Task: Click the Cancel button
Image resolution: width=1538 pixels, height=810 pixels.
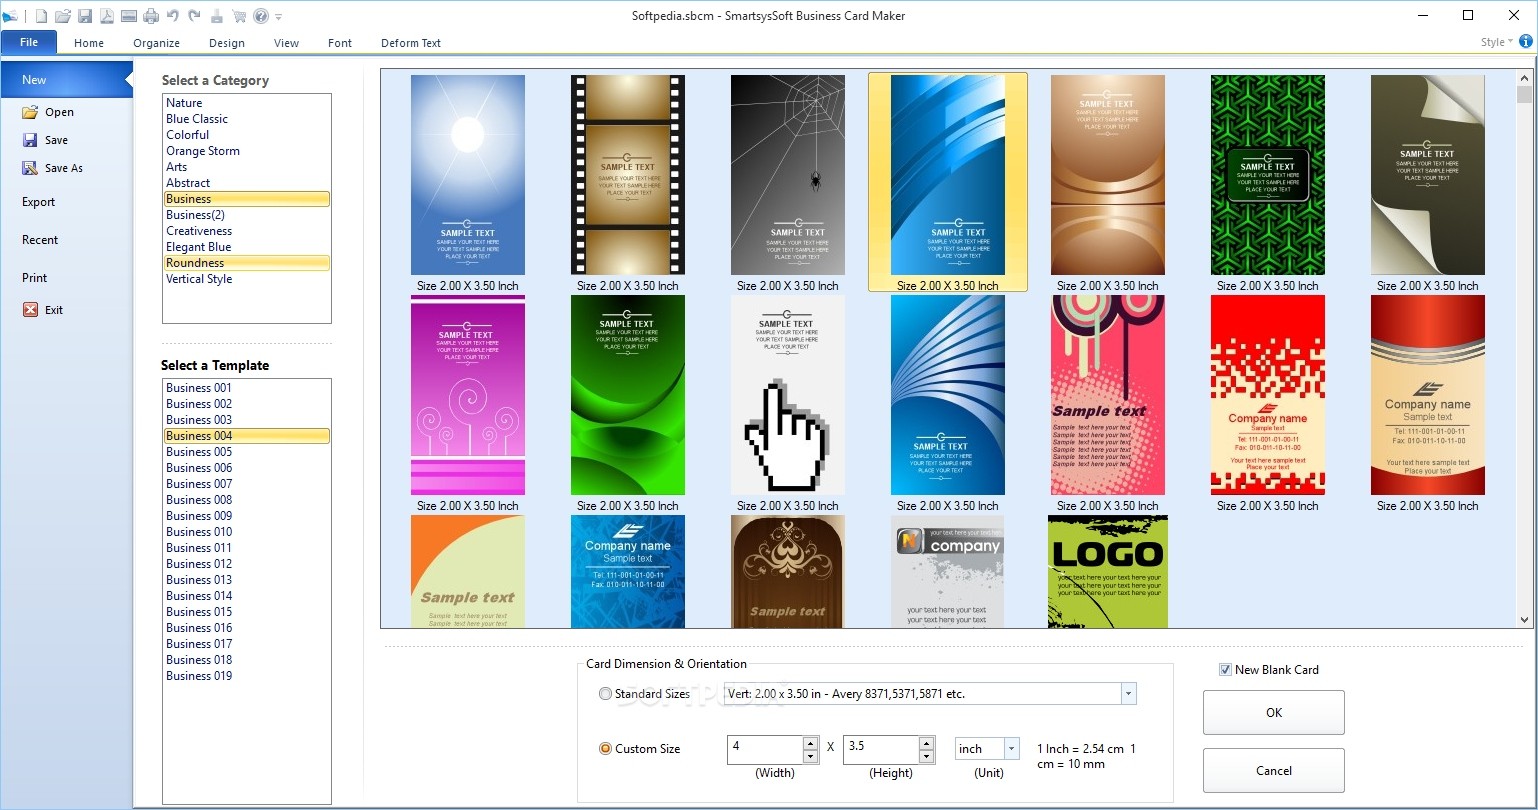Action: coord(1273,771)
